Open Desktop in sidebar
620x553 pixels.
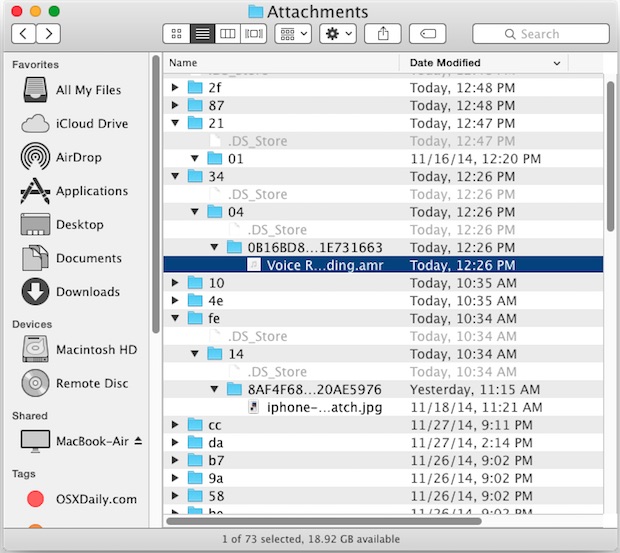pyautogui.click(x=74, y=225)
